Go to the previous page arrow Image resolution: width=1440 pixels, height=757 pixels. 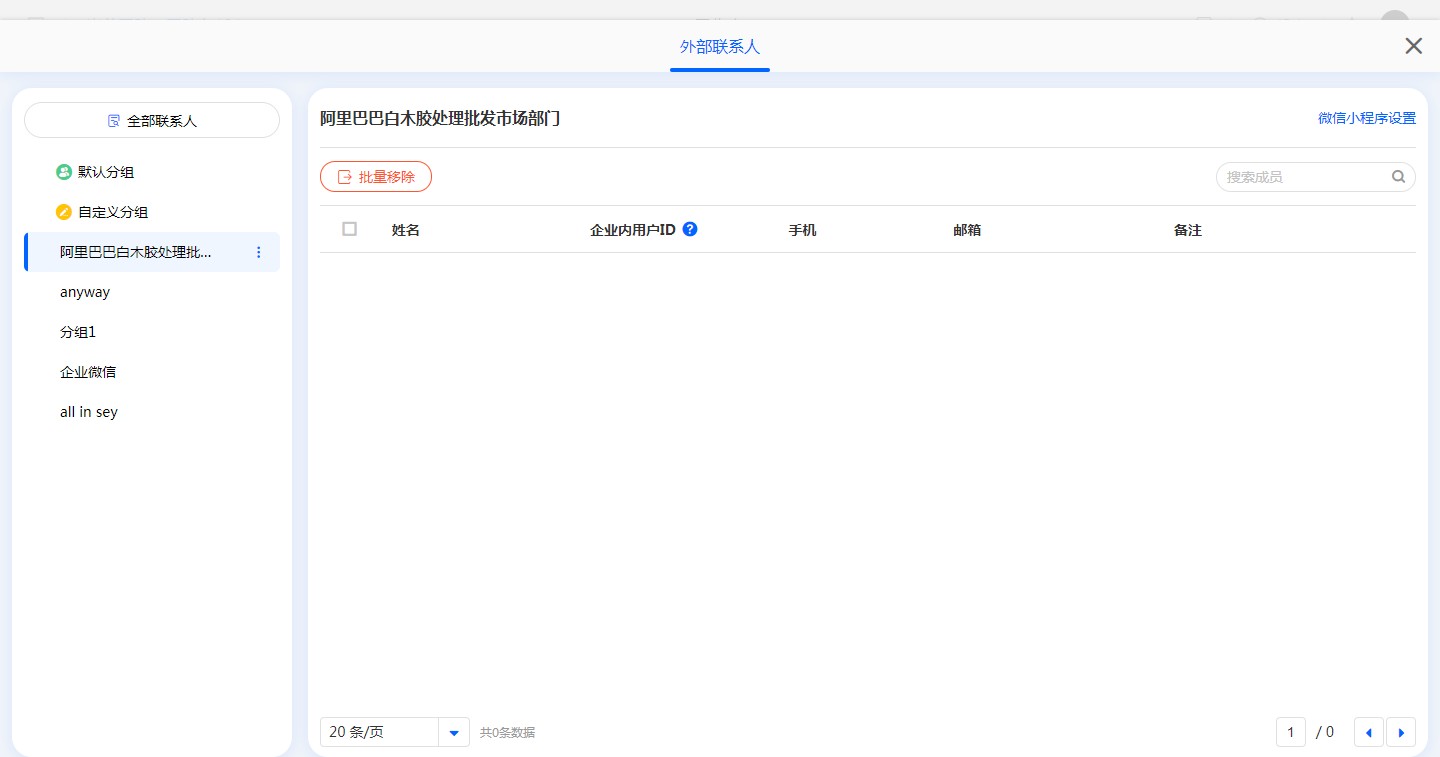1368,732
